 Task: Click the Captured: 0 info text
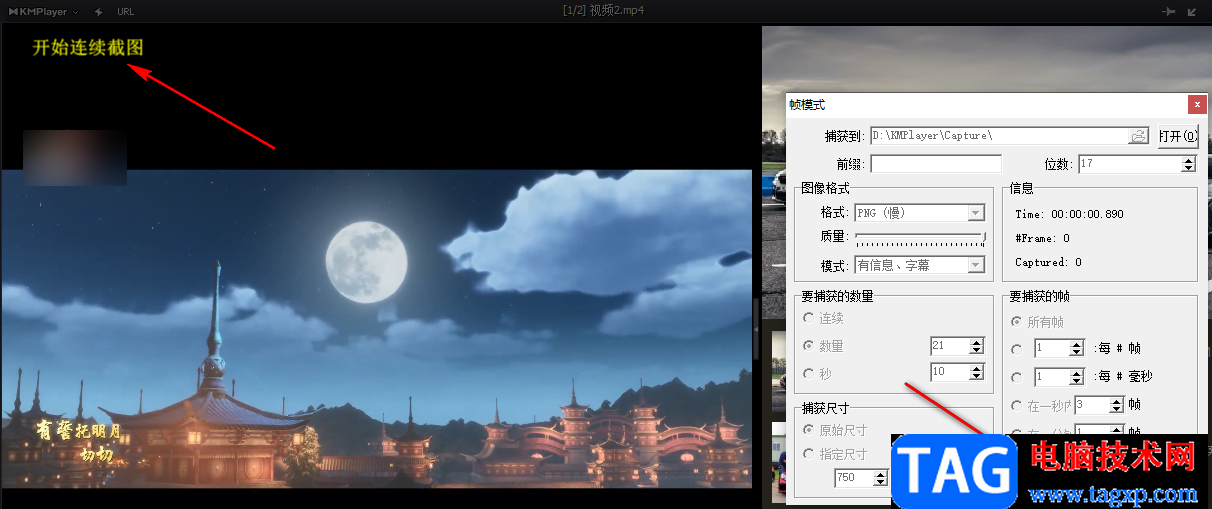point(1048,263)
